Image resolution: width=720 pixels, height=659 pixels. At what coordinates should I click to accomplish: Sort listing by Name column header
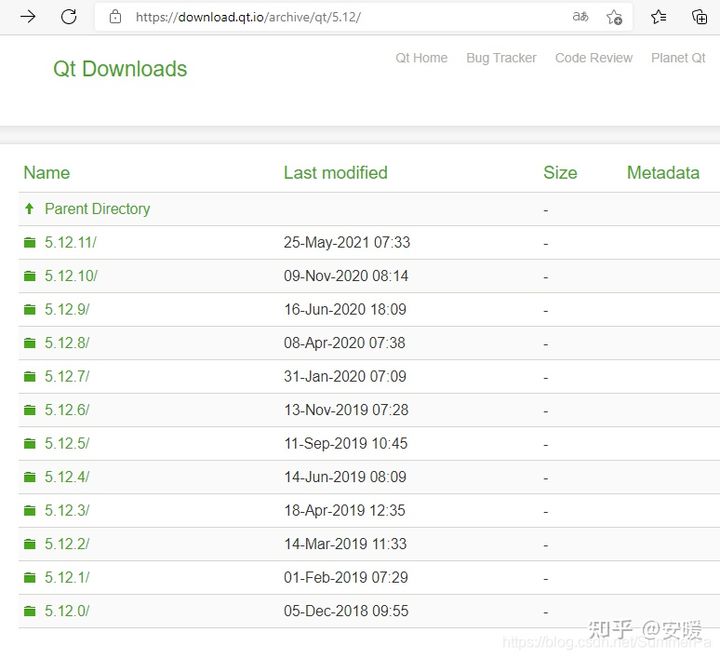(47, 173)
